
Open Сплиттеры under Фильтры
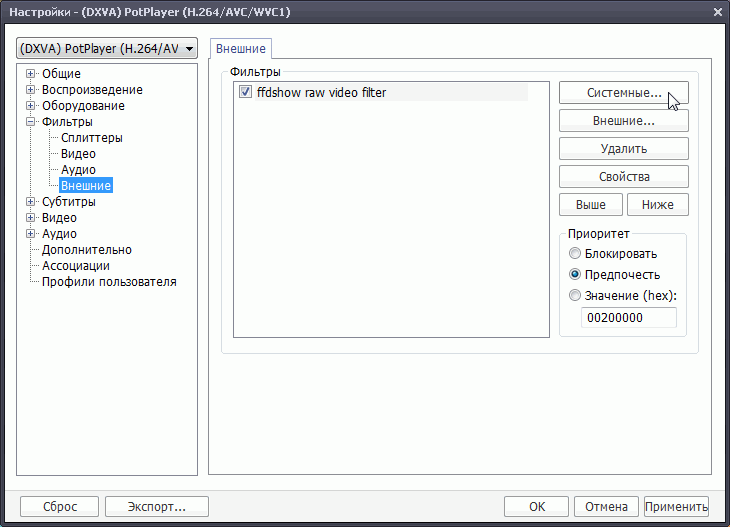(x=91, y=138)
